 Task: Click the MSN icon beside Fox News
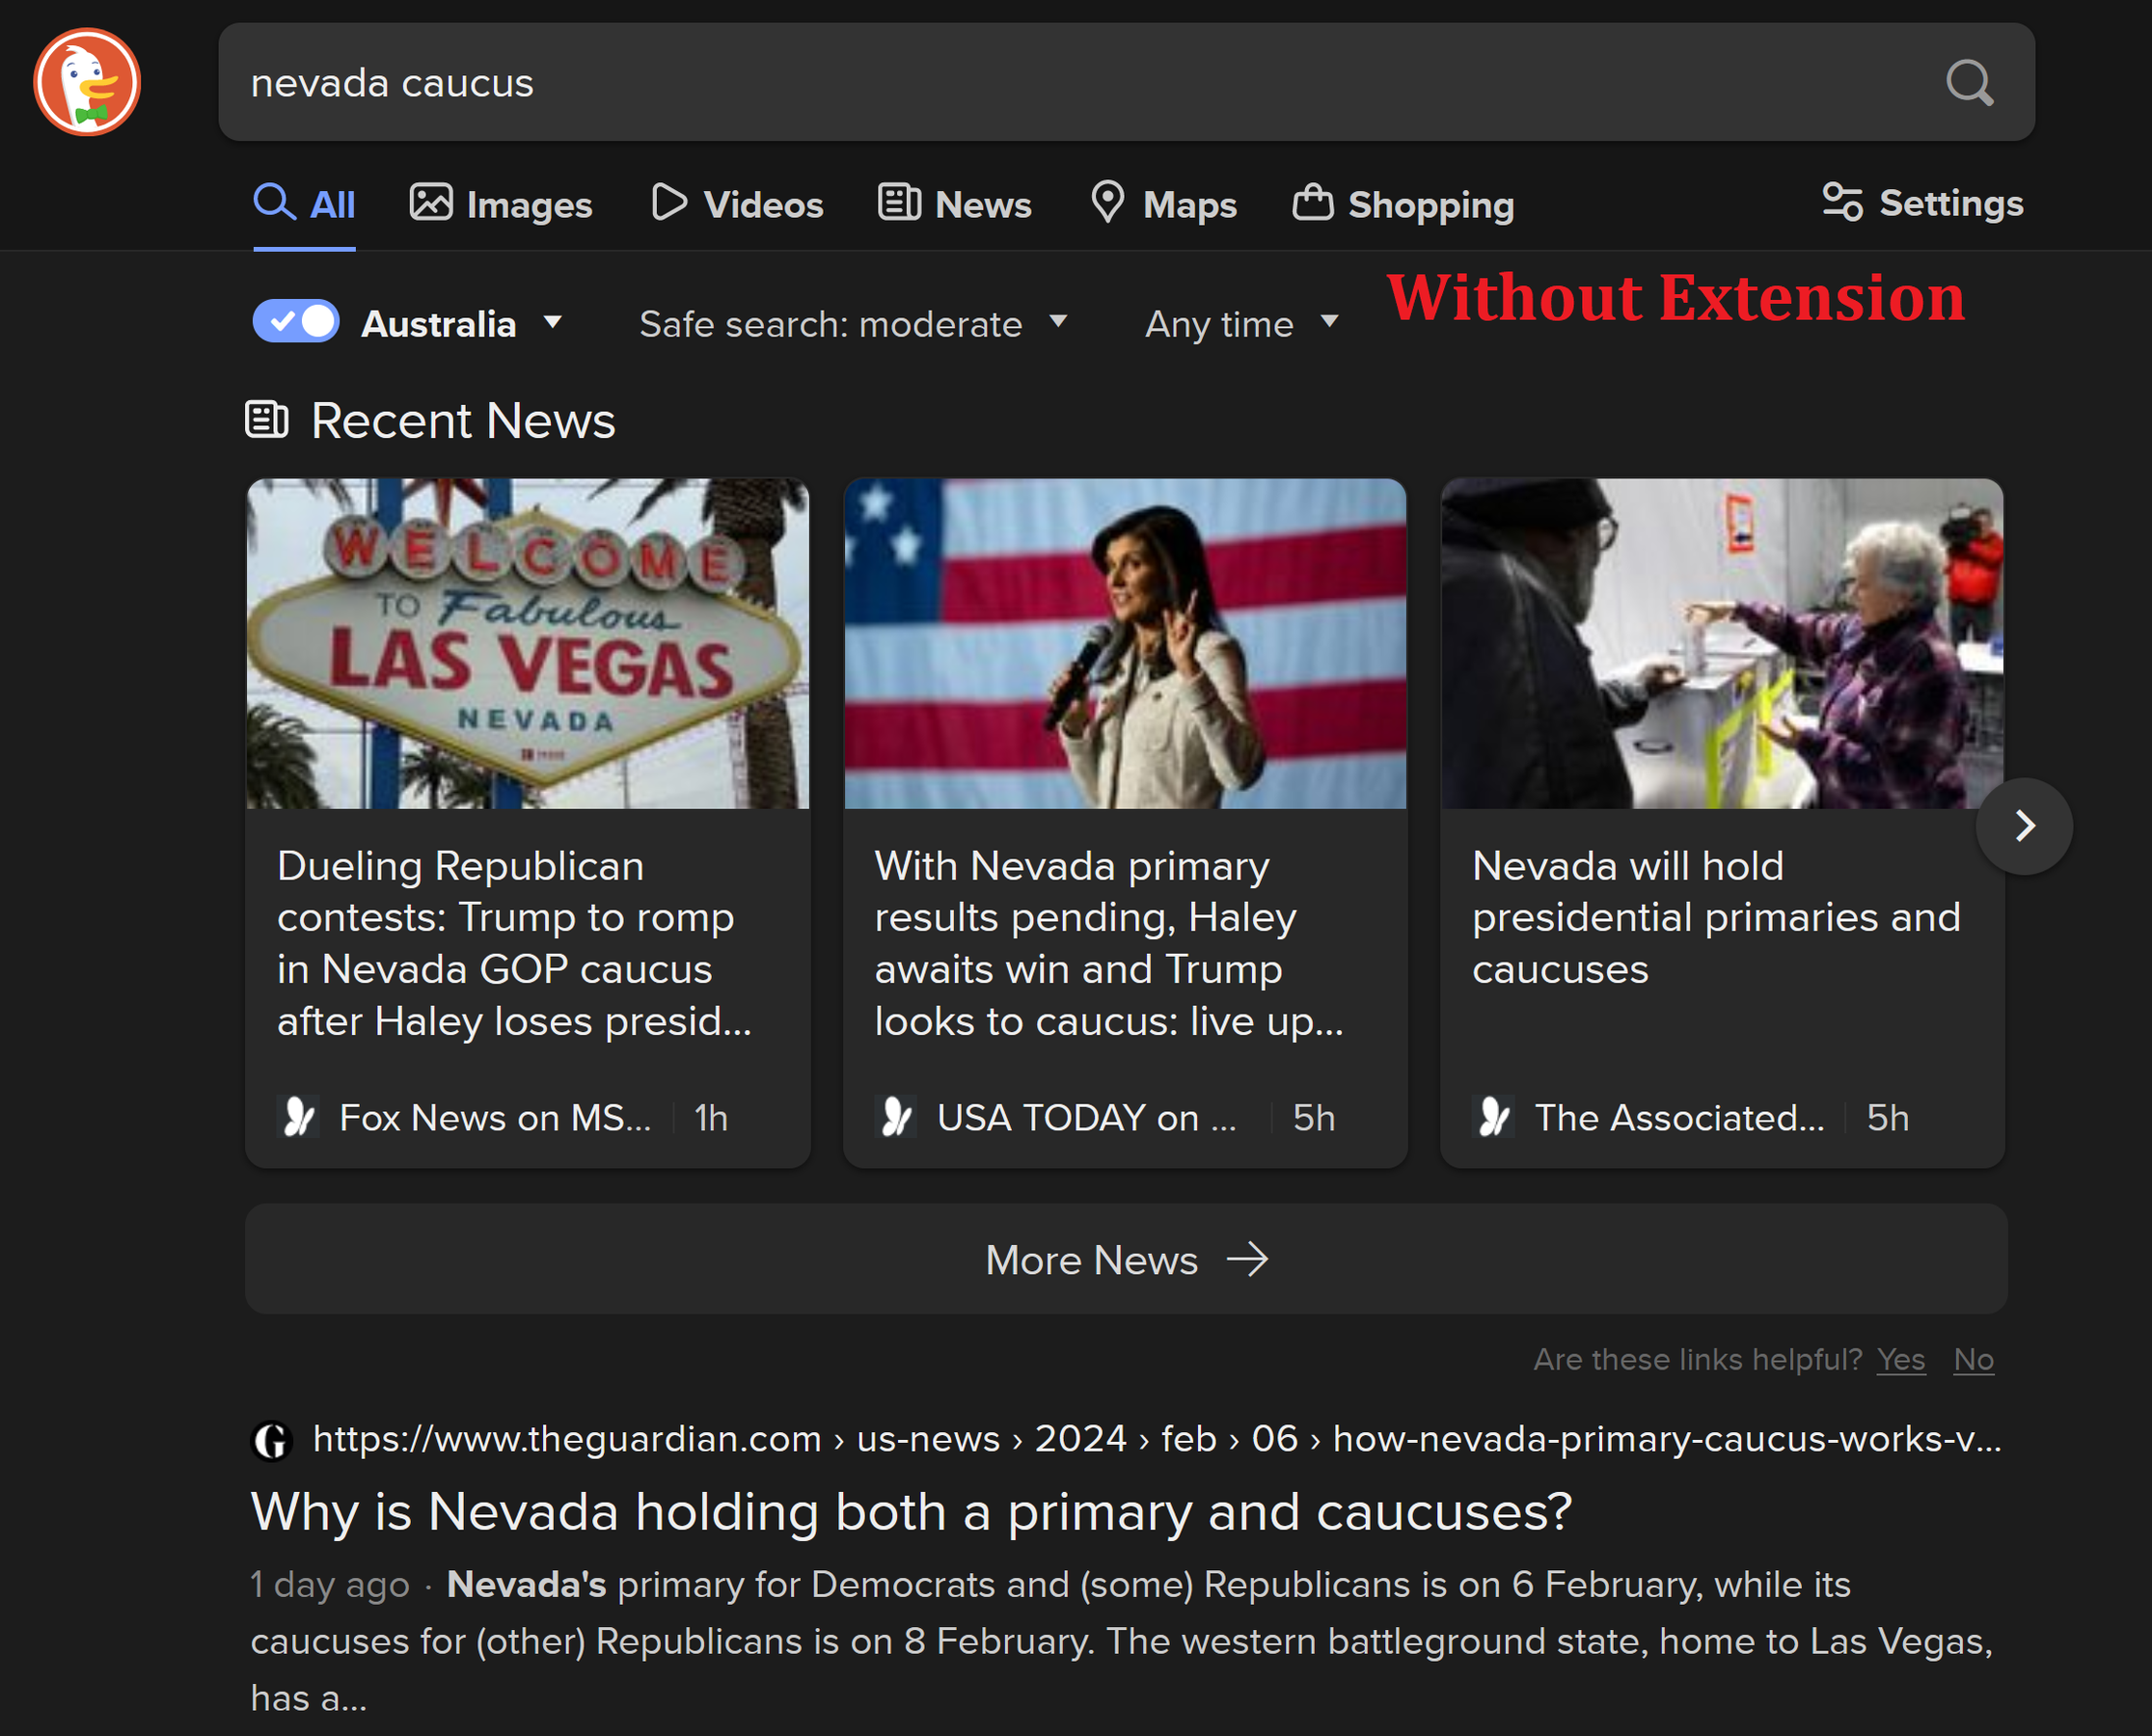pos(298,1117)
